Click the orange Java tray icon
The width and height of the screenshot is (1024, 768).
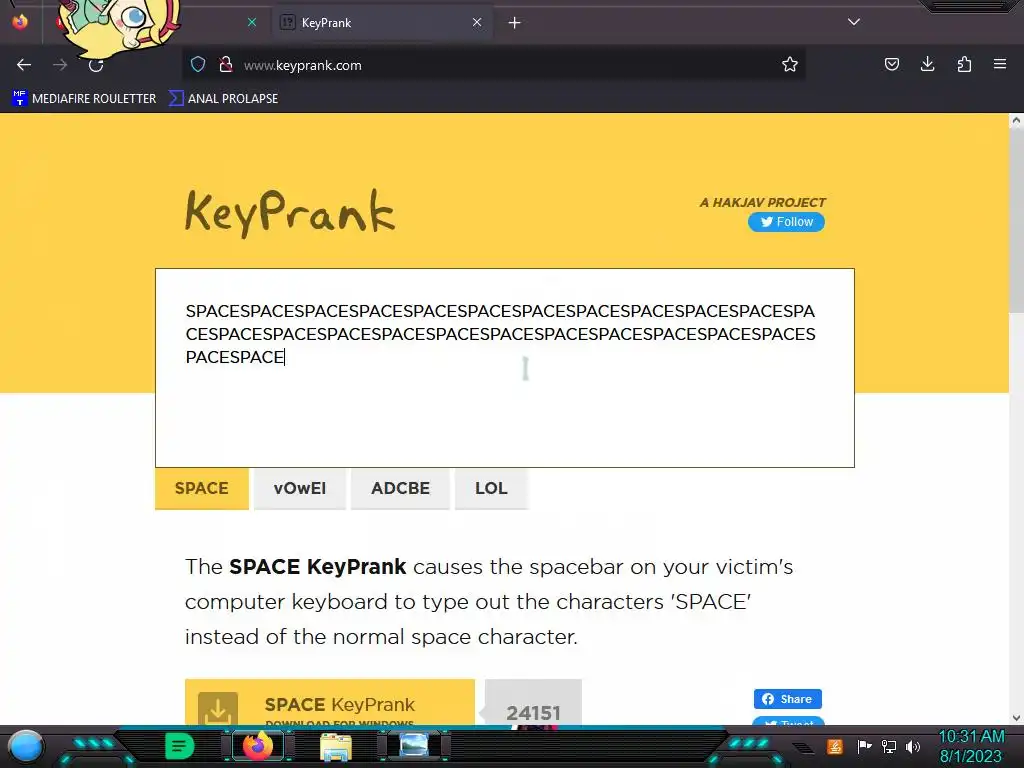point(835,746)
